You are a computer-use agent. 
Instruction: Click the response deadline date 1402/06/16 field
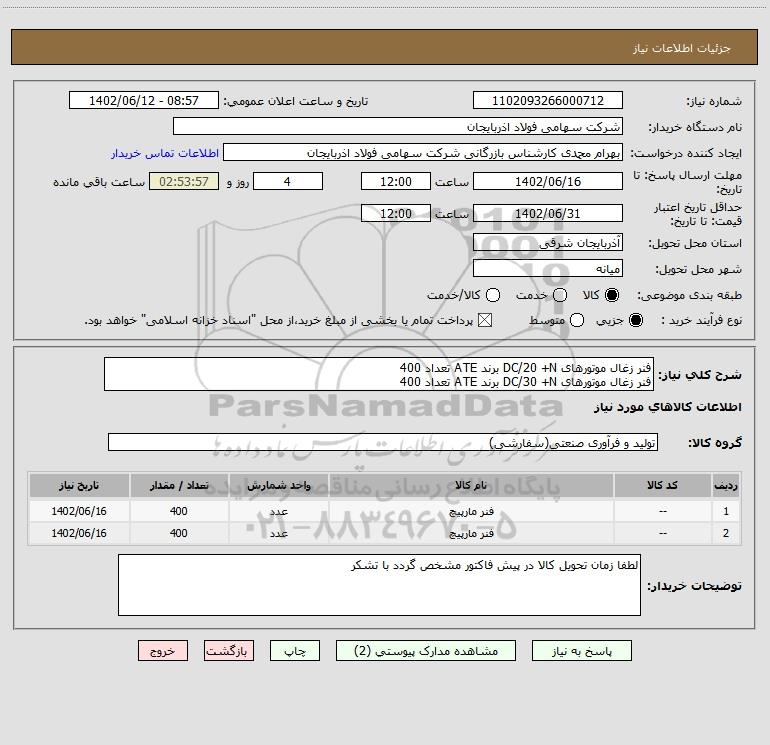click(x=548, y=181)
